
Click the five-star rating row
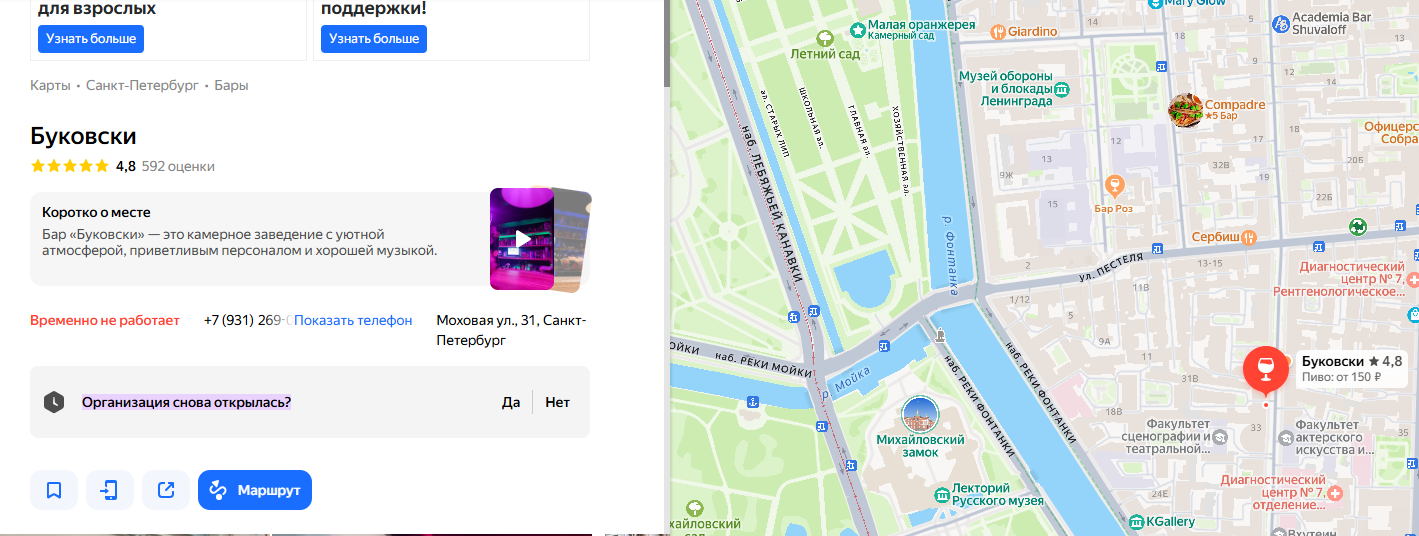70,166
